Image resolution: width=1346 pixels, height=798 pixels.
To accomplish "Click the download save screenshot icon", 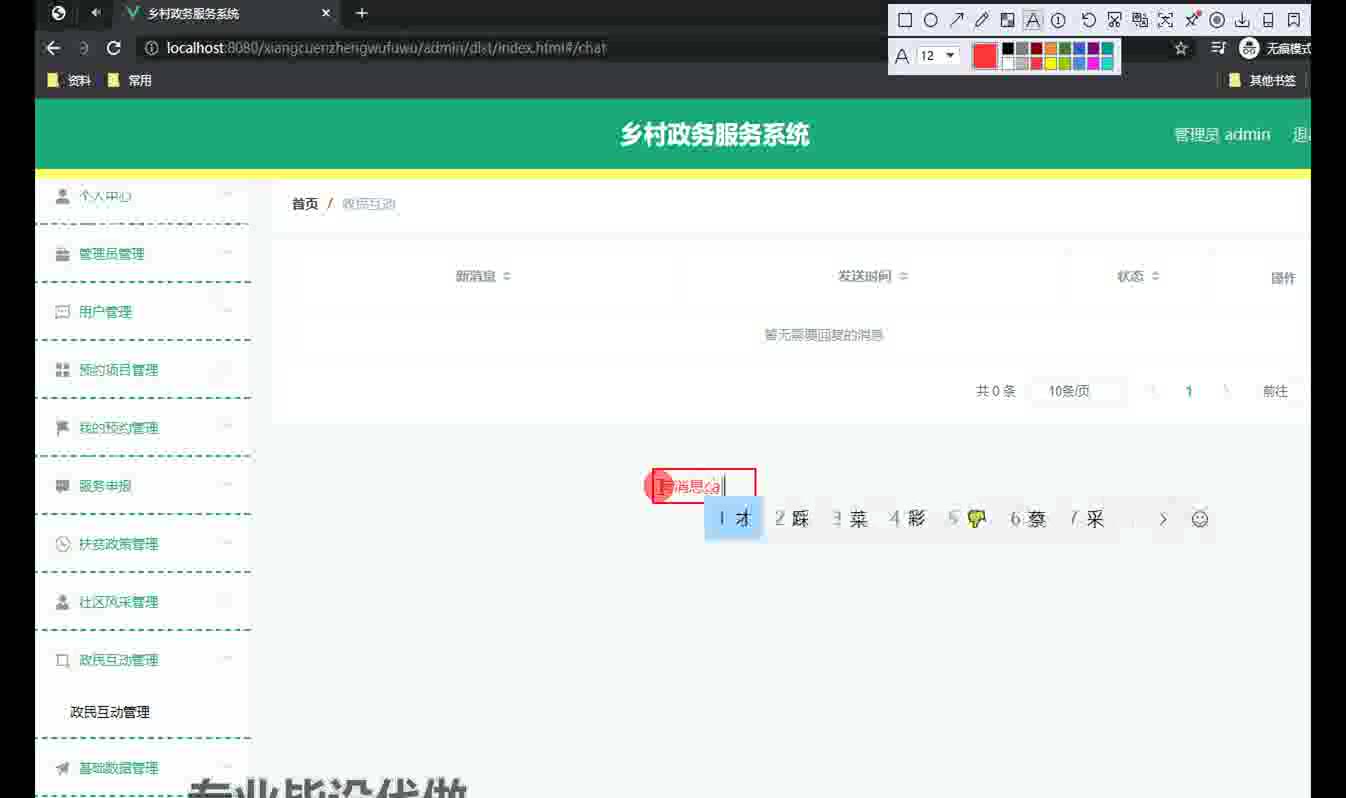I will coord(1242,20).
